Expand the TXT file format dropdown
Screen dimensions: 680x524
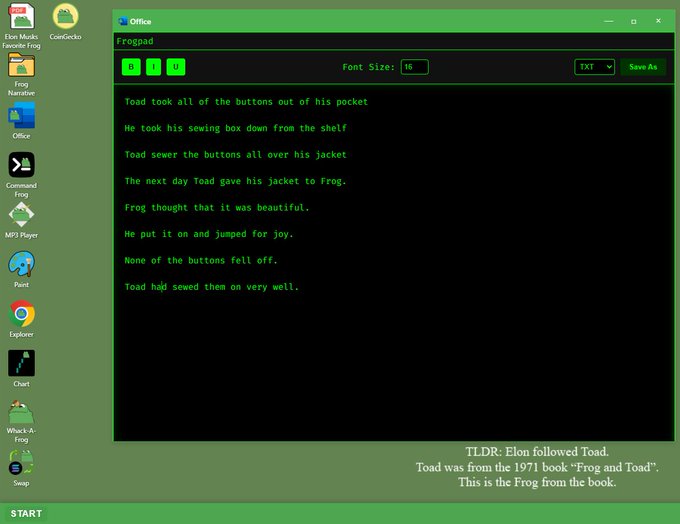point(594,67)
